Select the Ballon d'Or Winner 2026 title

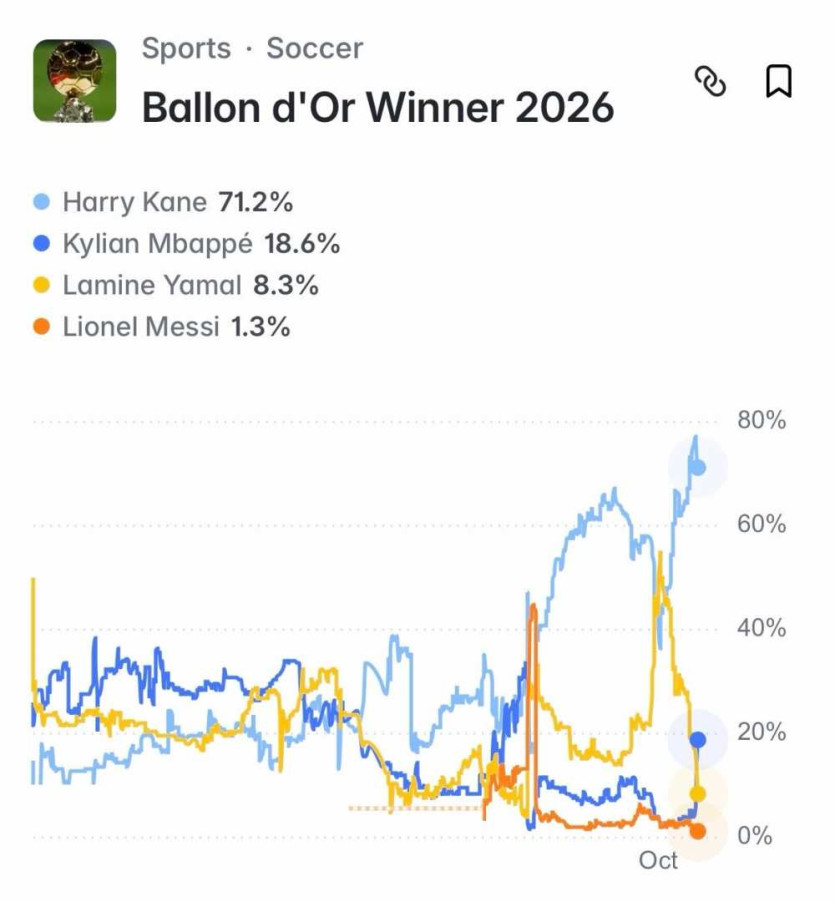click(x=378, y=108)
